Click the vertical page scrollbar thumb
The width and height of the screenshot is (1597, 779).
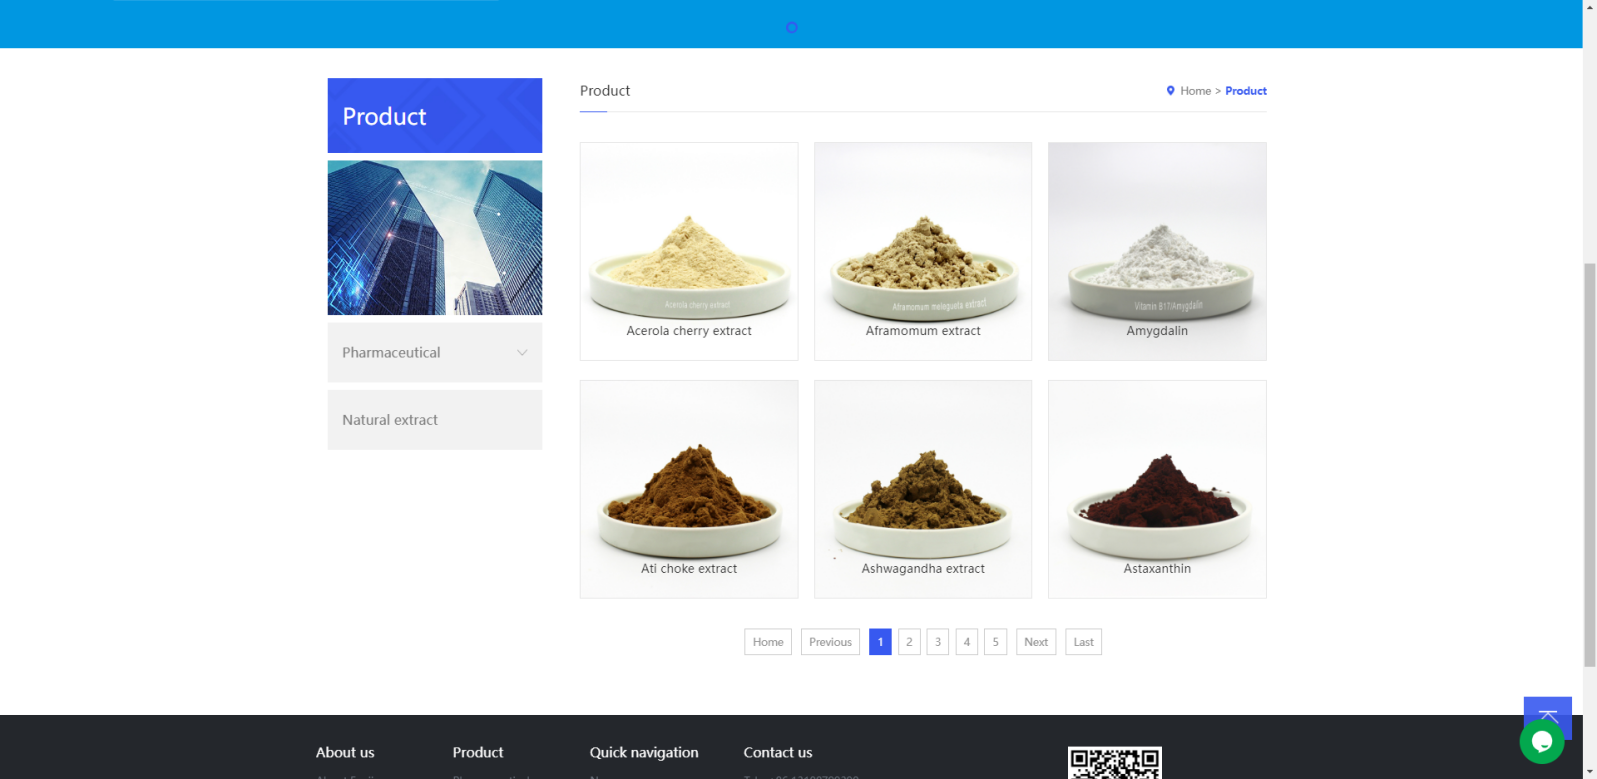pyautogui.click(x=1589, y=465)
